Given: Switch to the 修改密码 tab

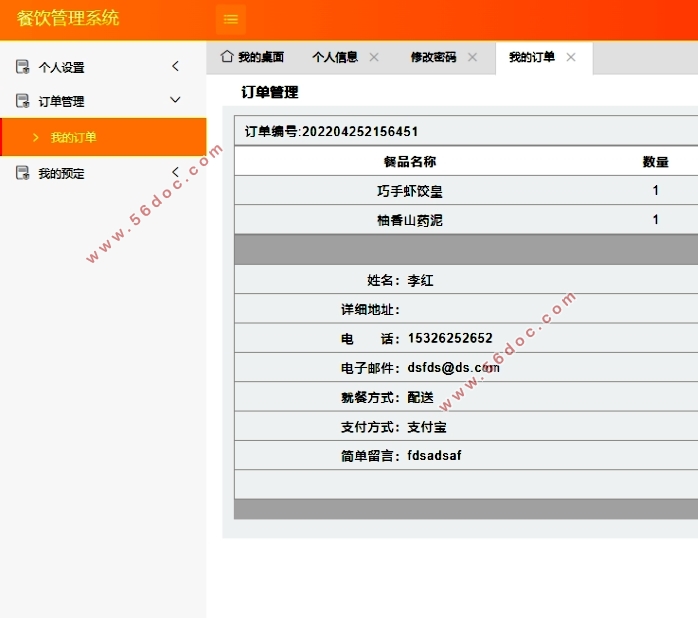Looking at the screenshot, I should pyautogui.click(x=433, y=57).
